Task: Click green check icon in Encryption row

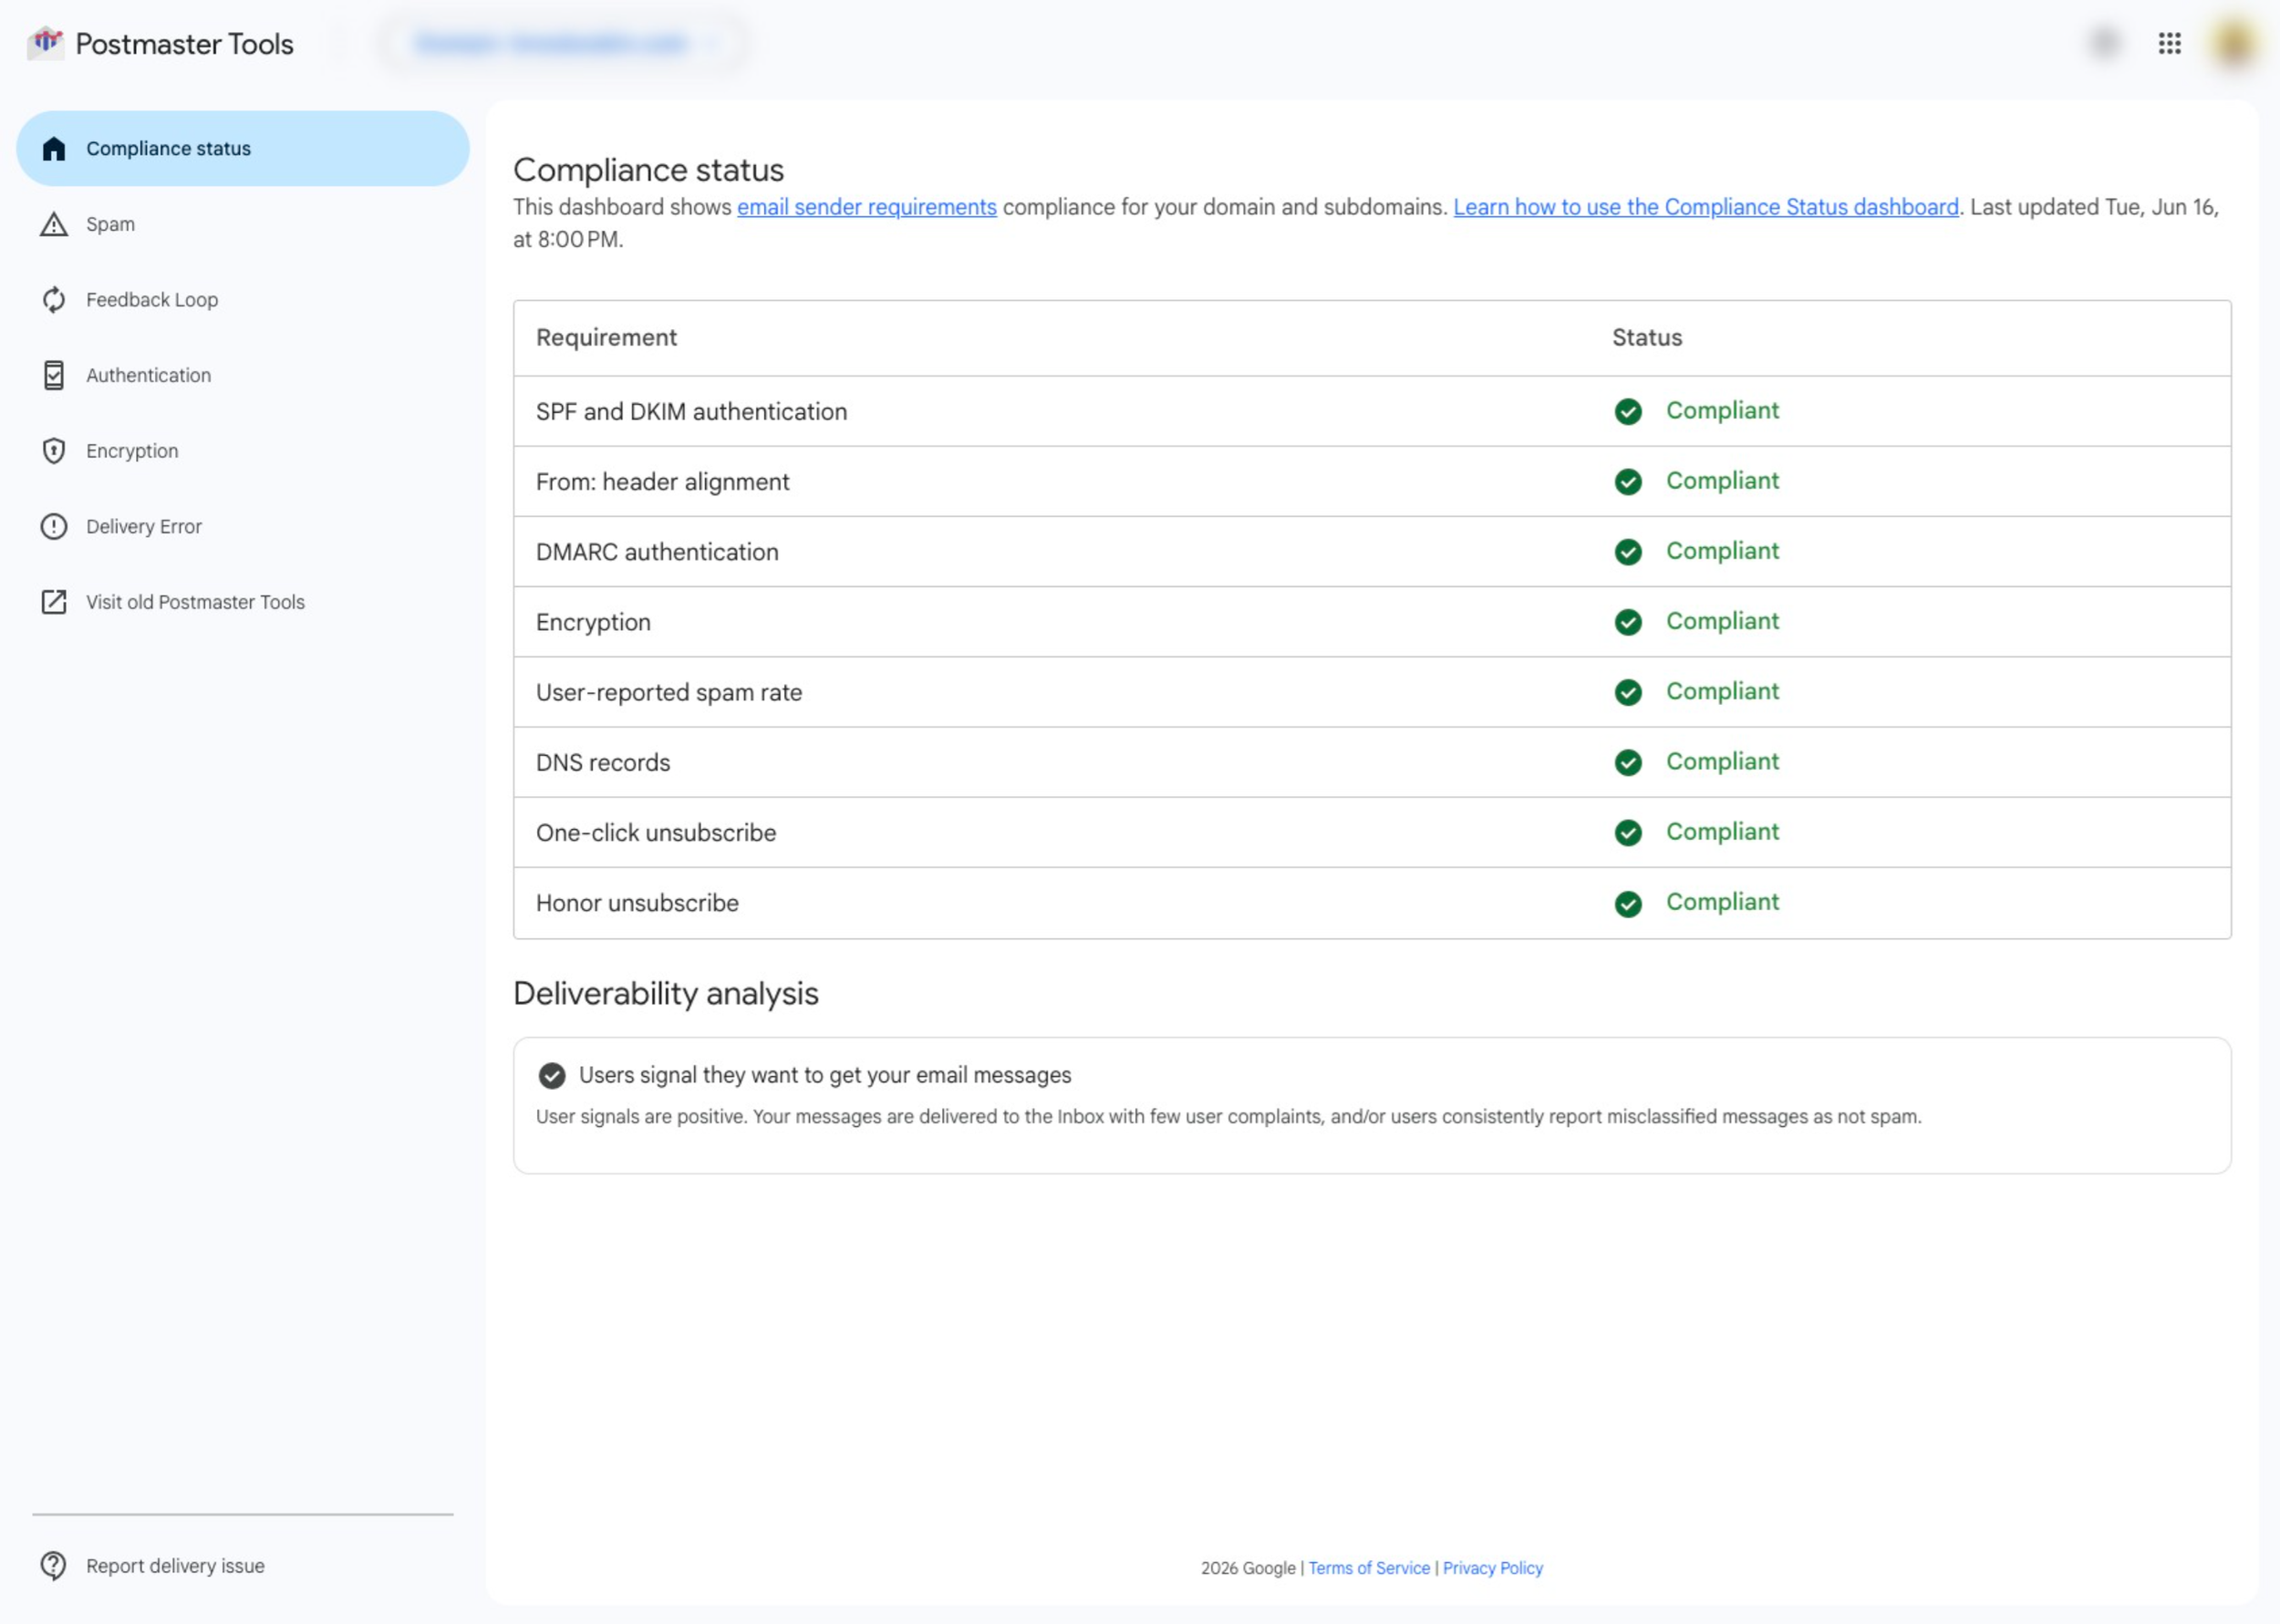Action: pyautogui.click(x=1628, y=622)
